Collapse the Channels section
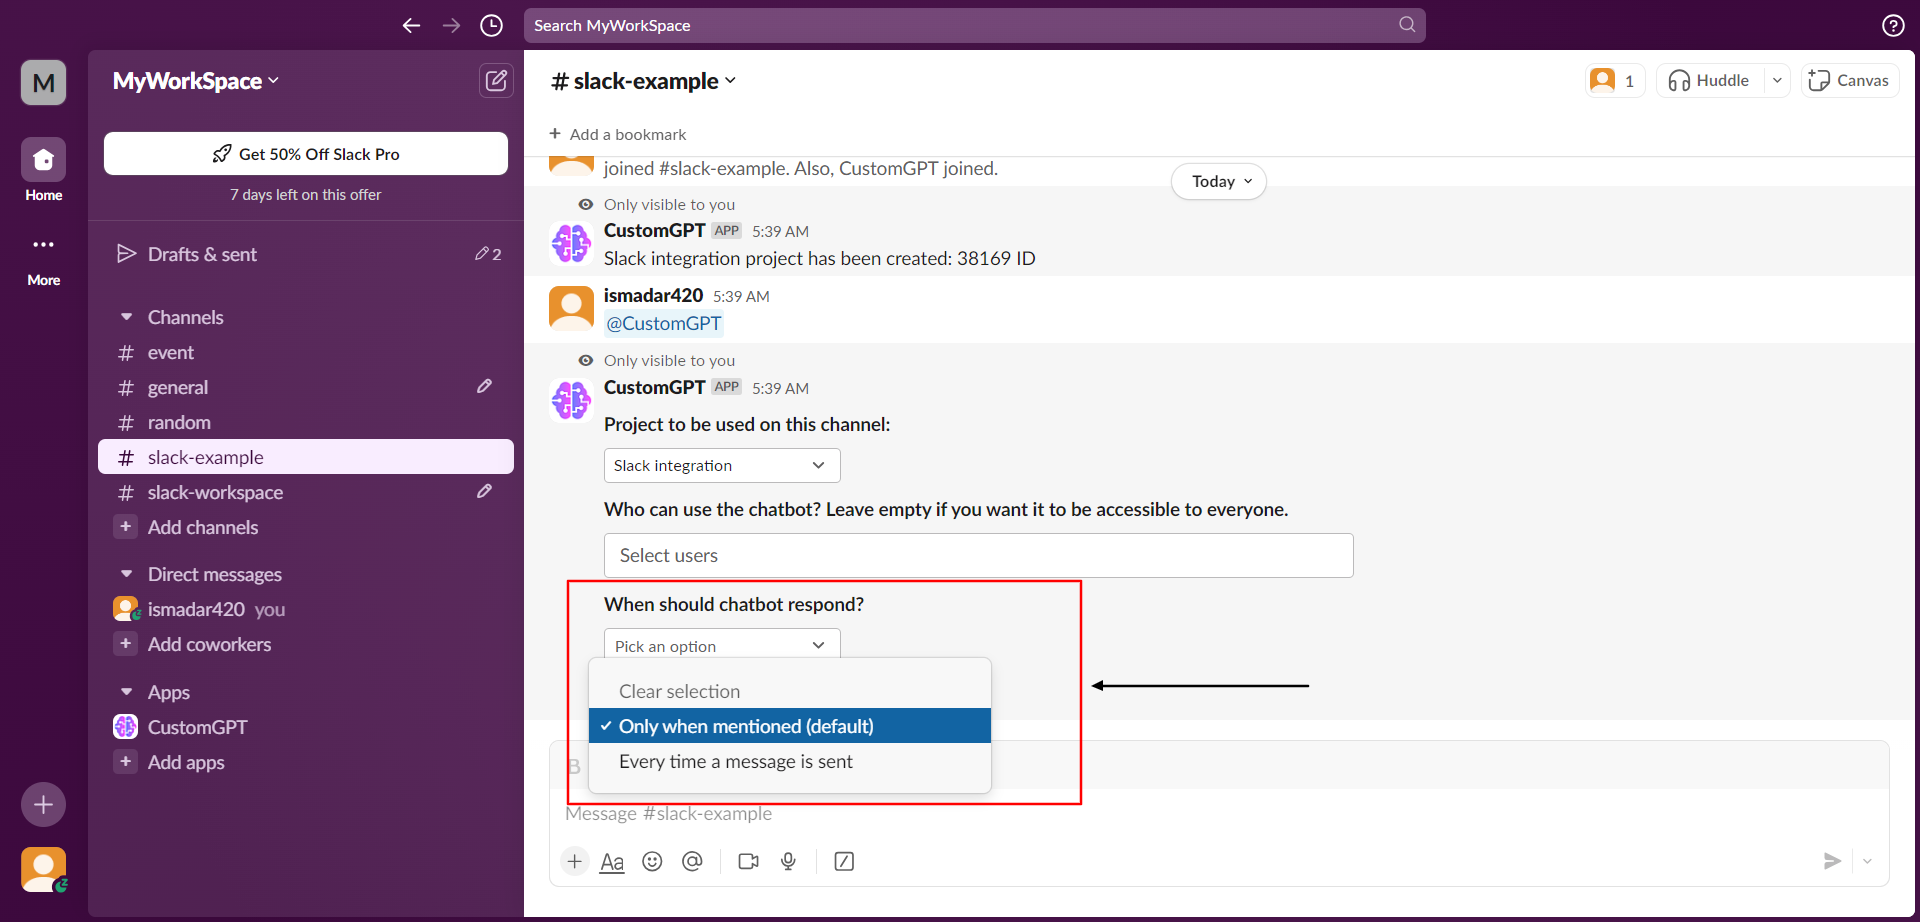 coord(127,317)
